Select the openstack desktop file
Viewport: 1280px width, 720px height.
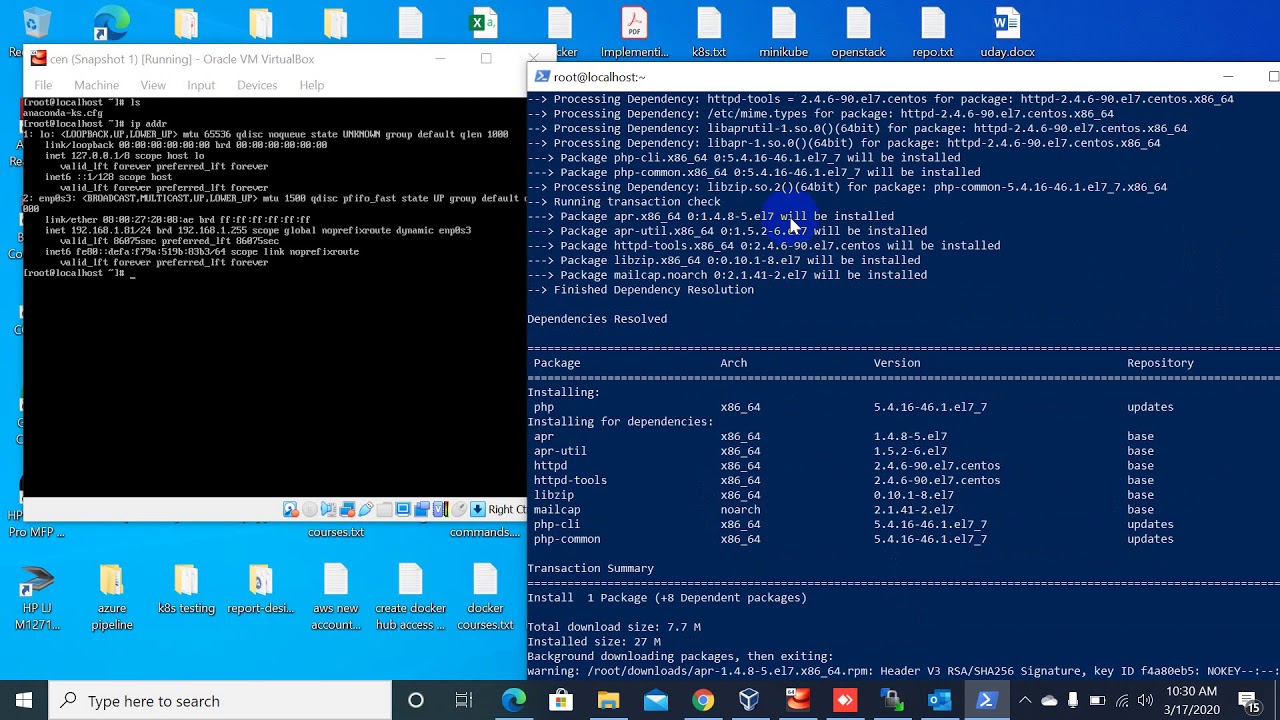click(858, 32)
